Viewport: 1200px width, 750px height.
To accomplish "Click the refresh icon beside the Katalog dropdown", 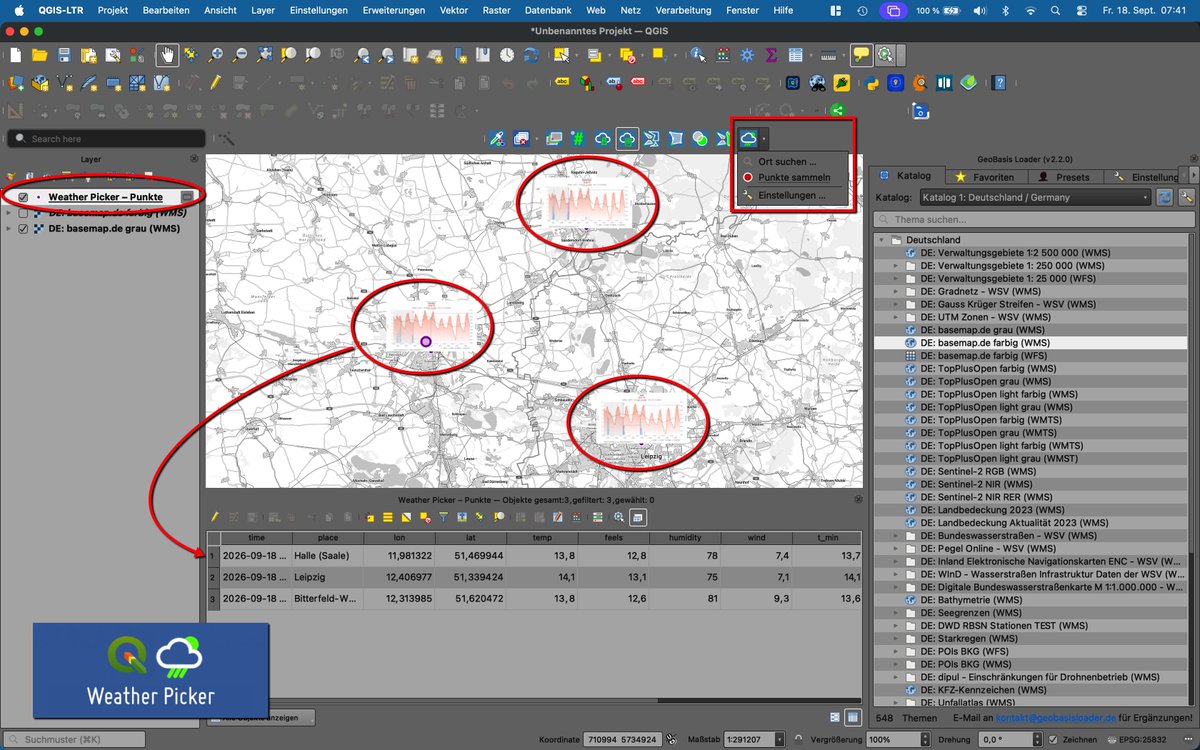I will point(1165,197).
